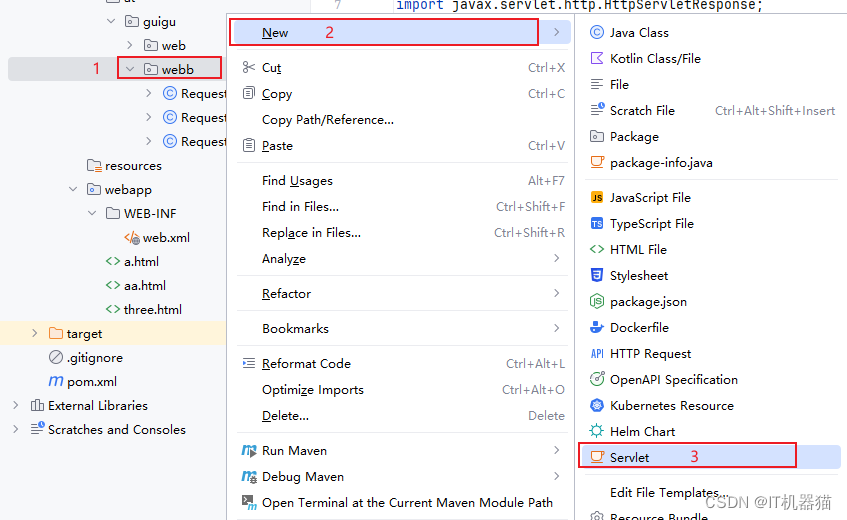
Task: Expand Scratches and Consoles node
Action: [16, 429]
